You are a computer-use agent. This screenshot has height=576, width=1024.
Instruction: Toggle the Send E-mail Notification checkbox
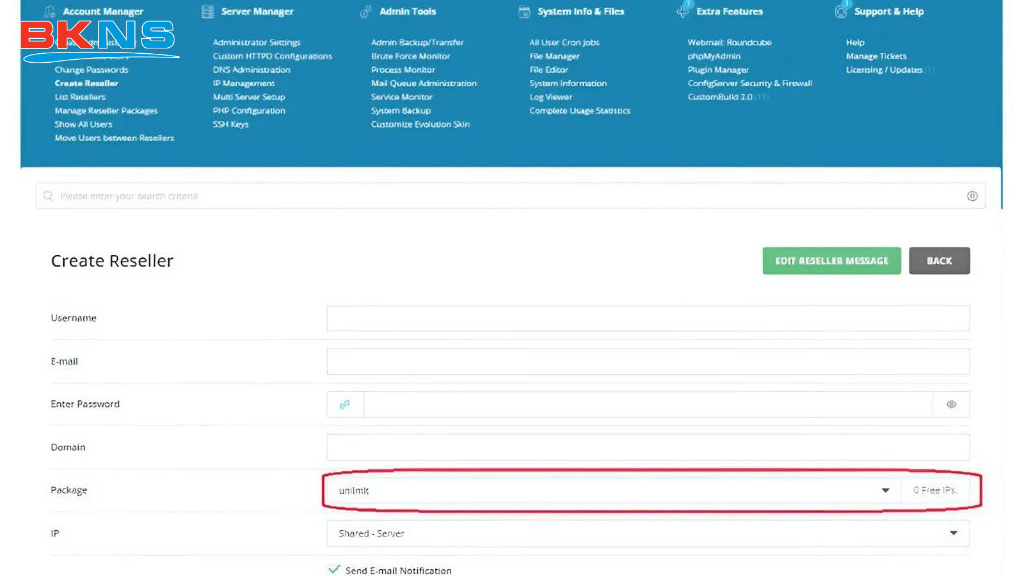pyautogui.click(x=334, y=570)
